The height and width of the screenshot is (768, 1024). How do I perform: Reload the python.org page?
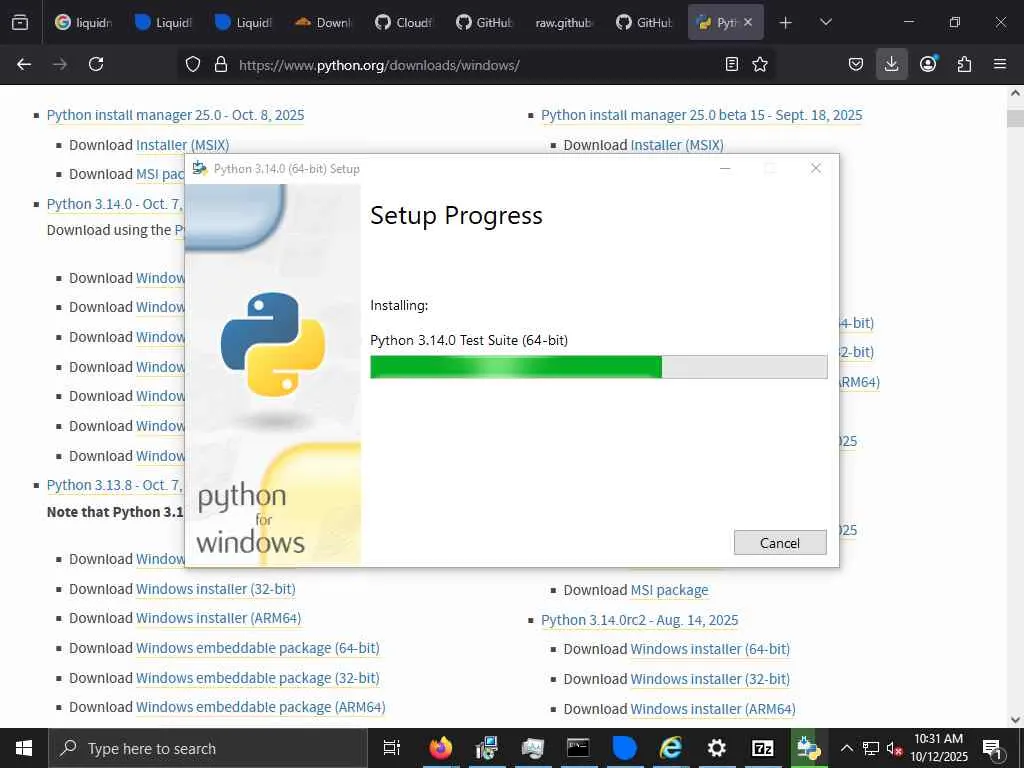(x=96, y=64)
